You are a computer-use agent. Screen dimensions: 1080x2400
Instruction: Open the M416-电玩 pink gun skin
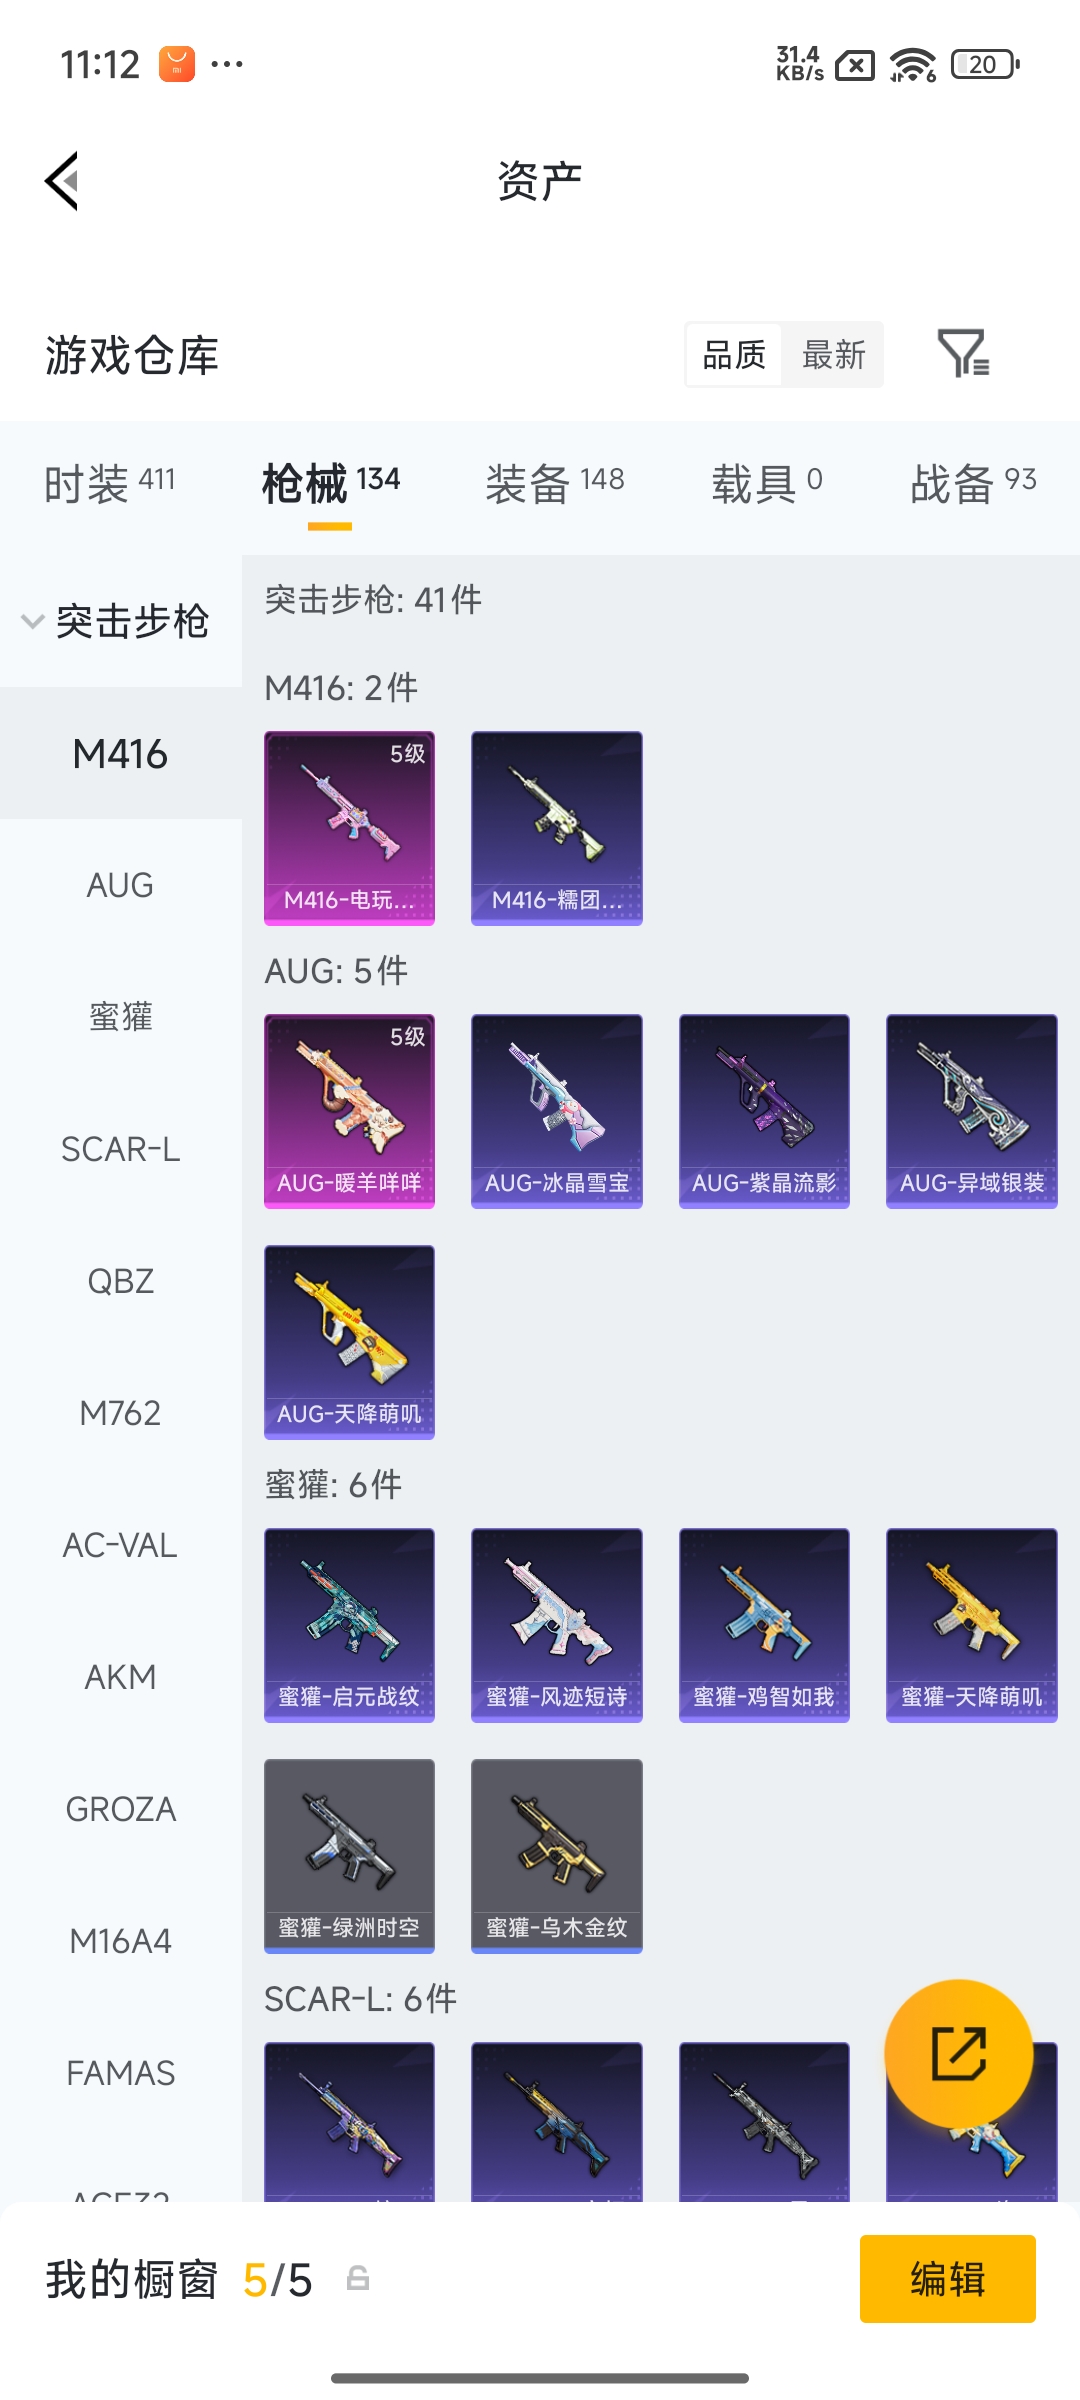tap(349, 828)
